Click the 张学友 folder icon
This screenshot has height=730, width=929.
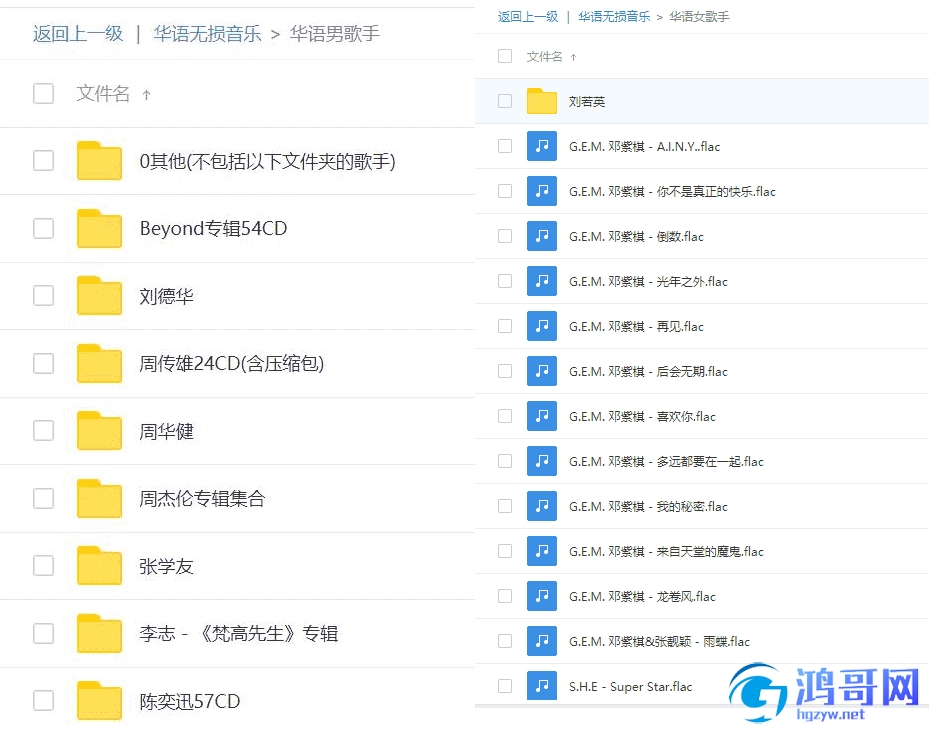99,566
